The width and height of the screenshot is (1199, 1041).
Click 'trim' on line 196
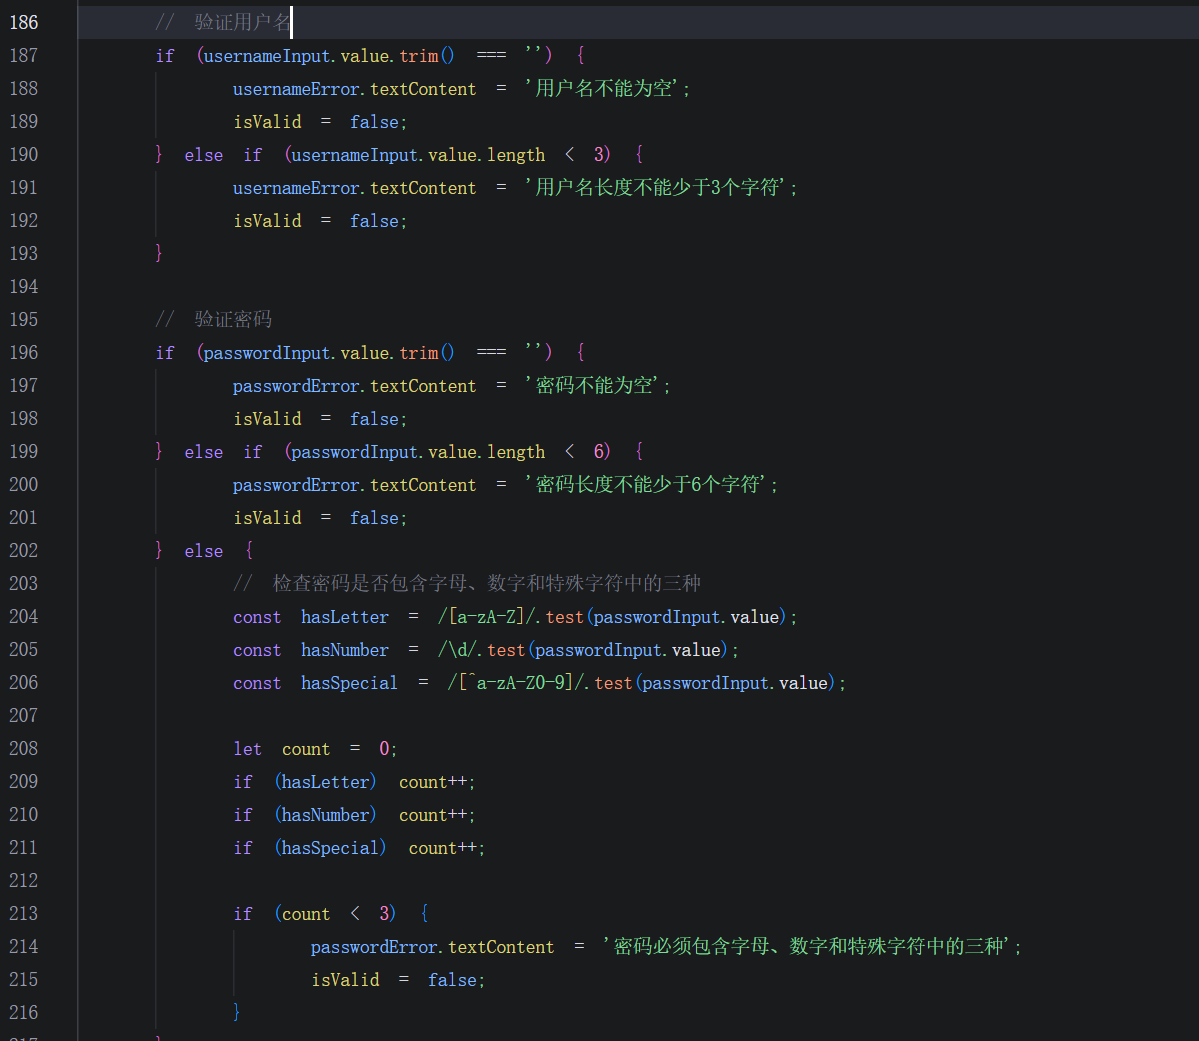click(x=419, y=353)
